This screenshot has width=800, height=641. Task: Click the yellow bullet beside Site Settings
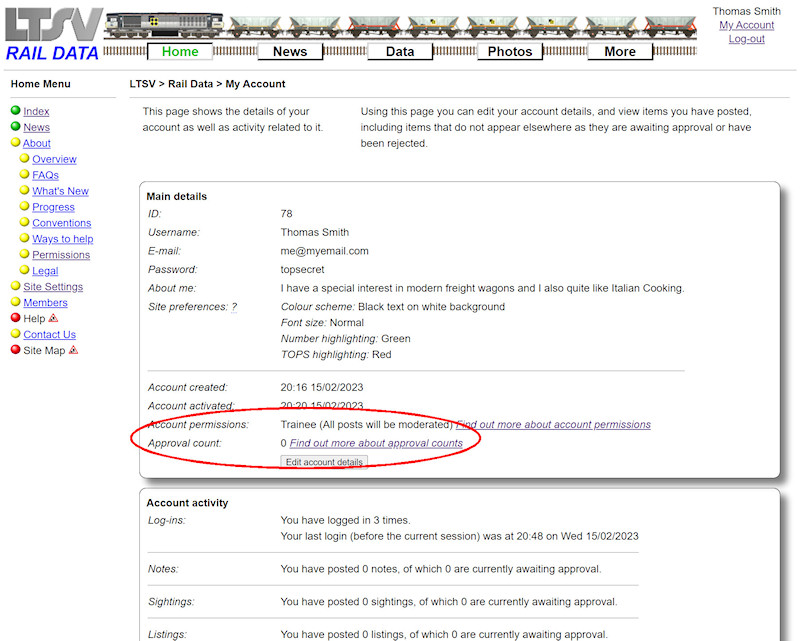point(16,287)
